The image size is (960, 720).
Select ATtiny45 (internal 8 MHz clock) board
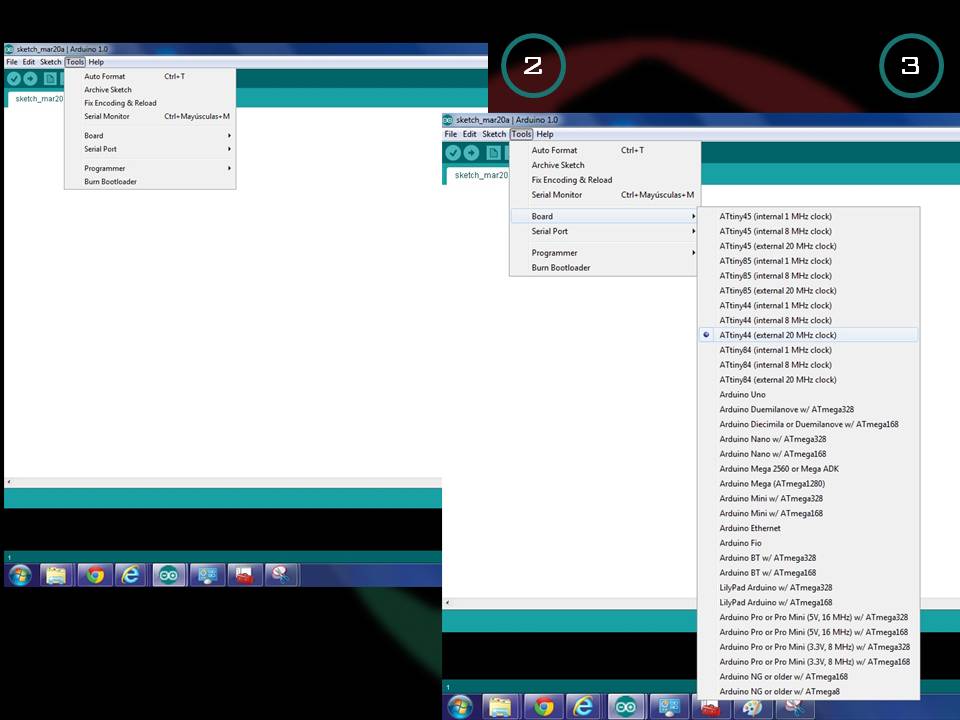(x=808, y=231)
